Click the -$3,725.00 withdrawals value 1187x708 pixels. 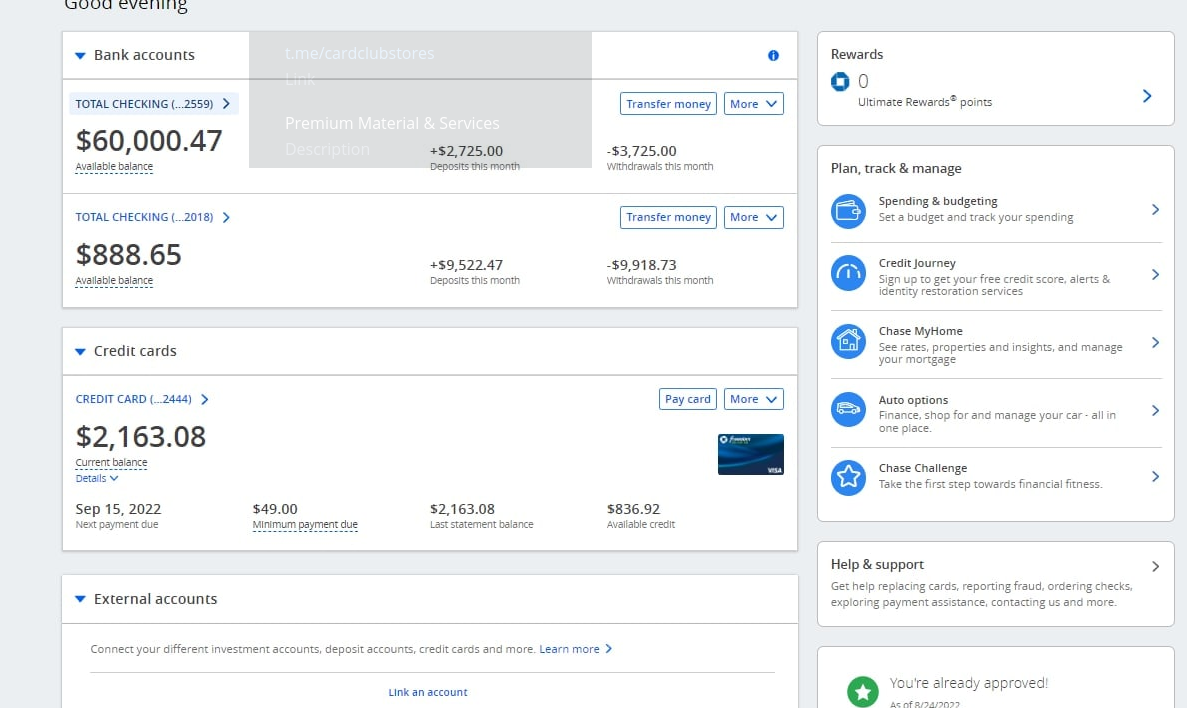tap(641, 151)
